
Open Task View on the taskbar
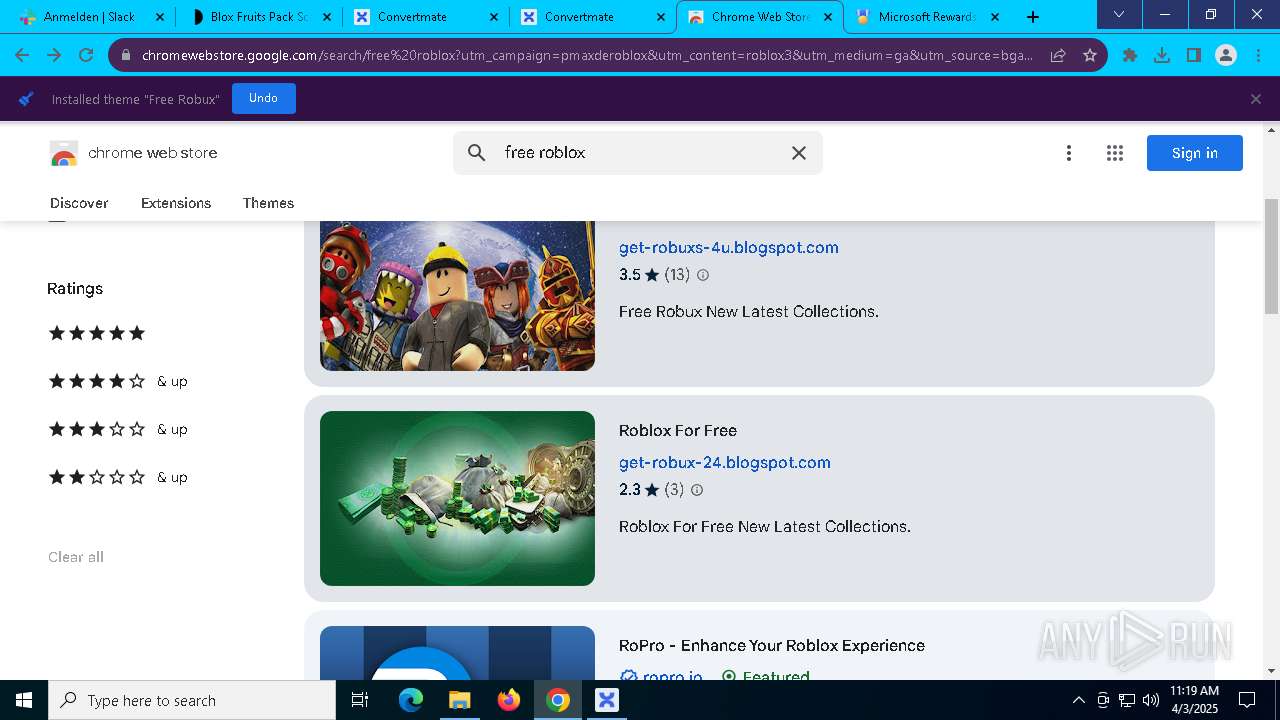click(360, 700)
